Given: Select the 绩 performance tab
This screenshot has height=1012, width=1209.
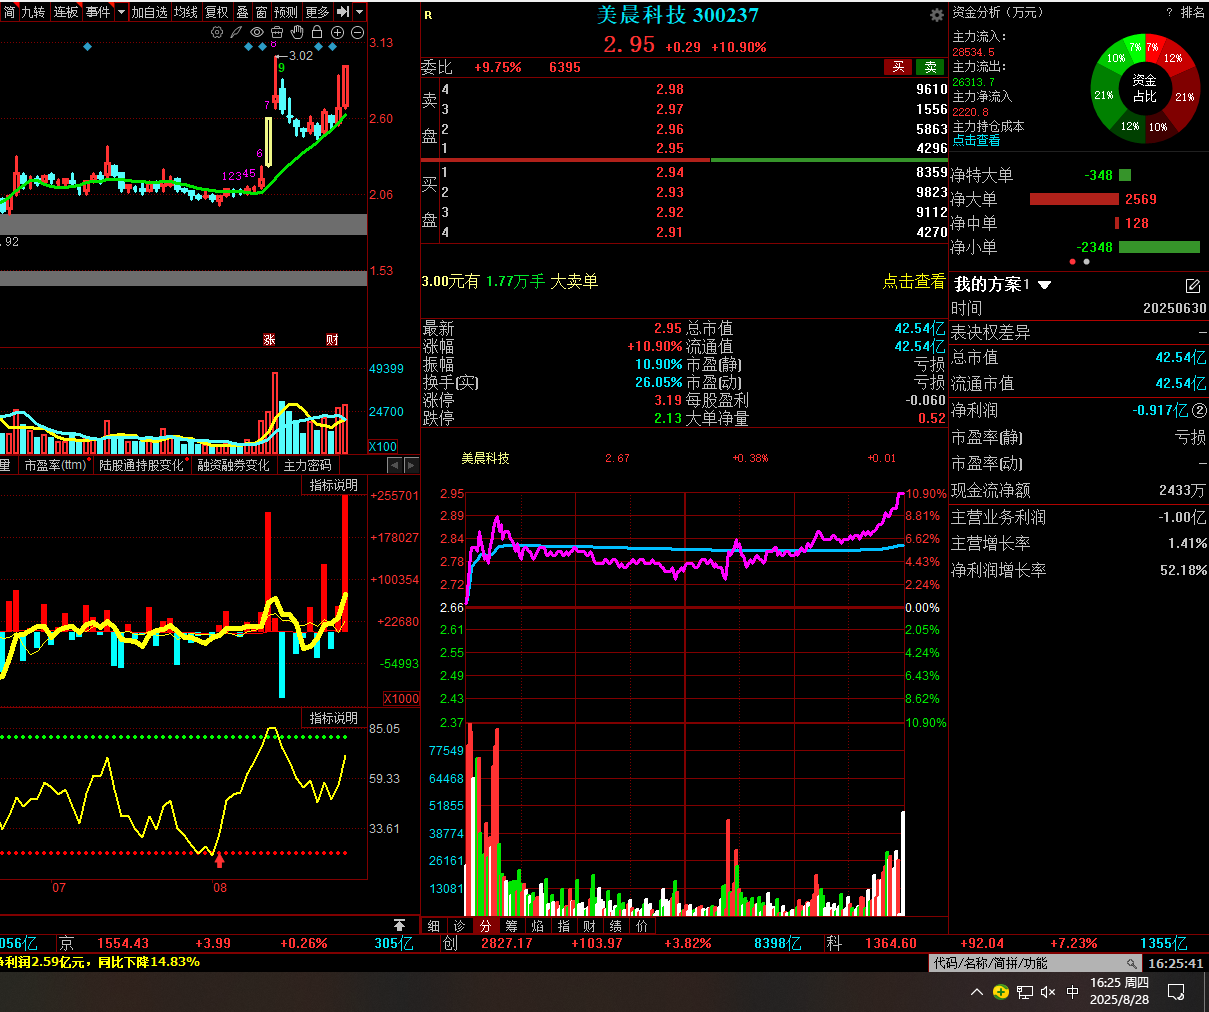Looking at the screenshot, I should tap(616, 926).
